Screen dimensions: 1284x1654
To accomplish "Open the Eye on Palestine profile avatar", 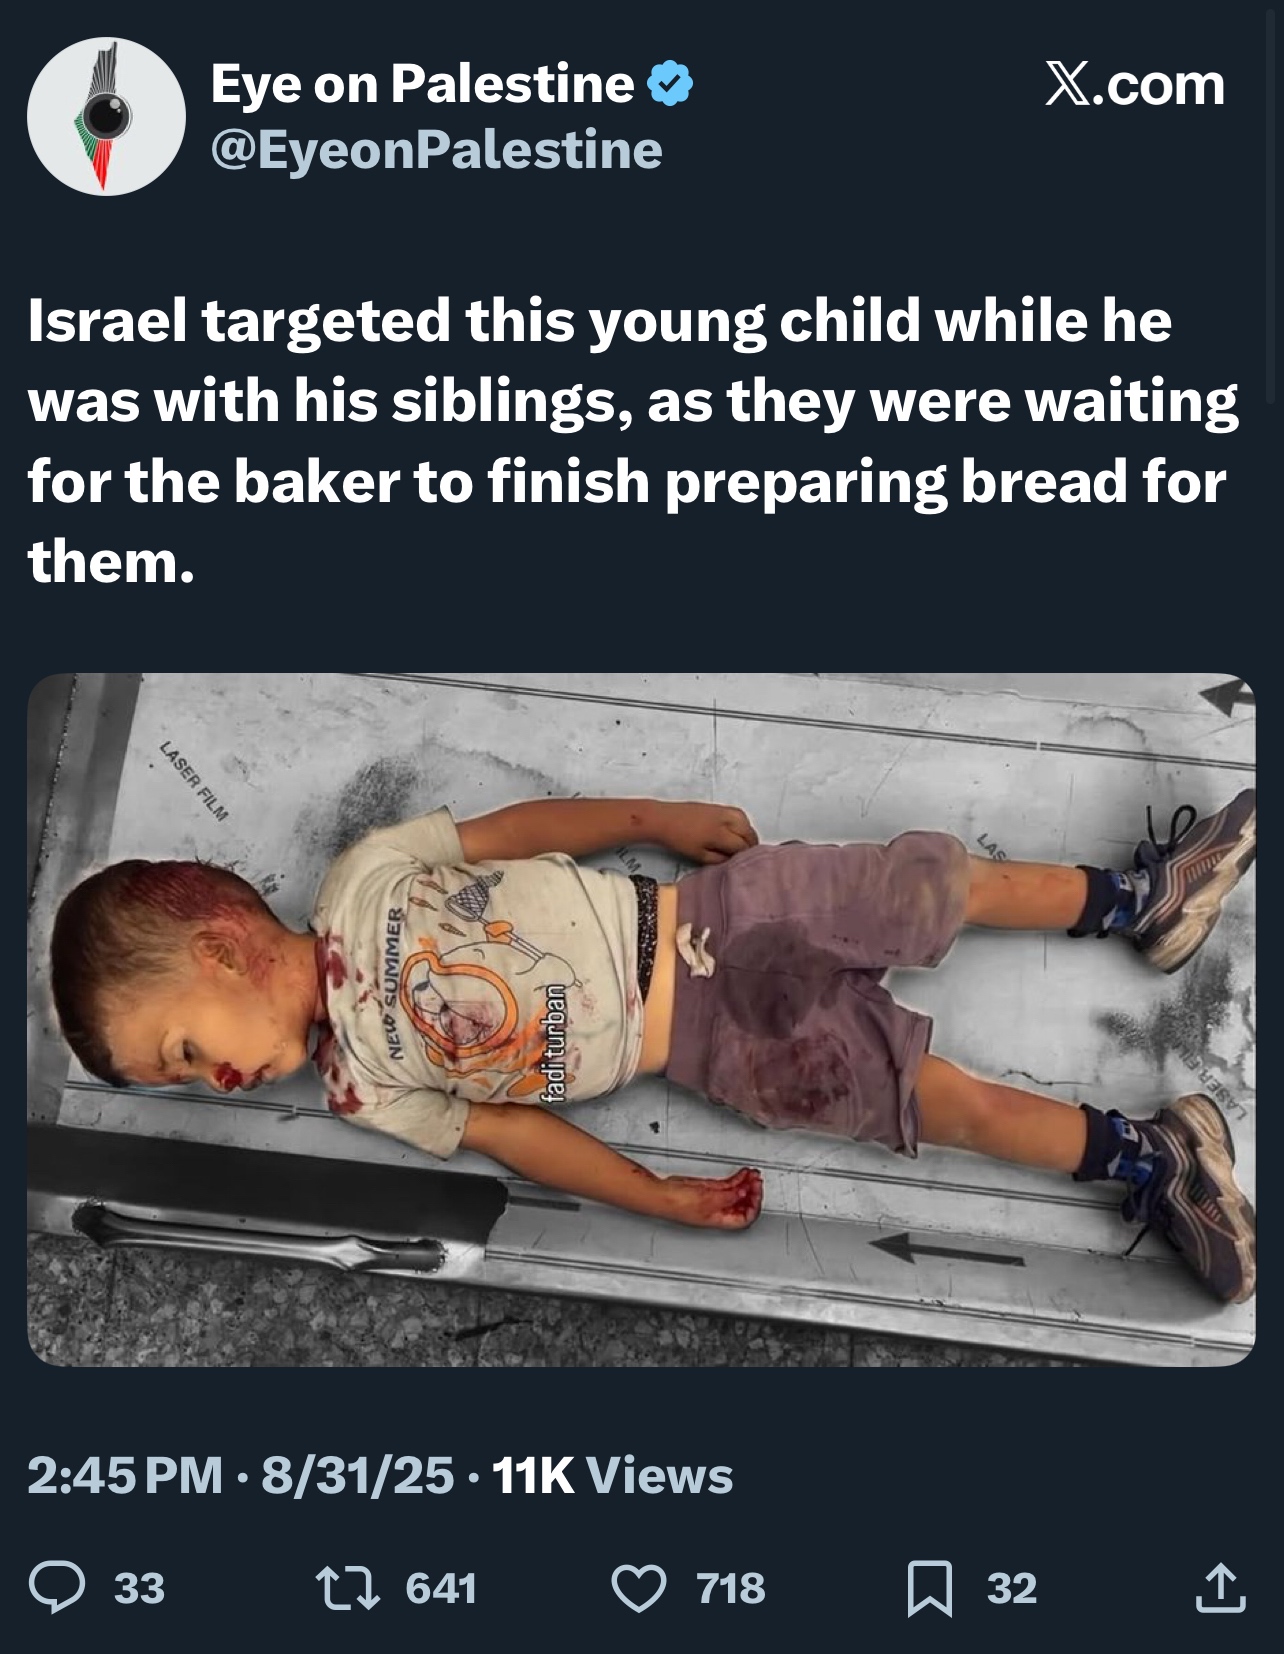I will tap(106, 116).
